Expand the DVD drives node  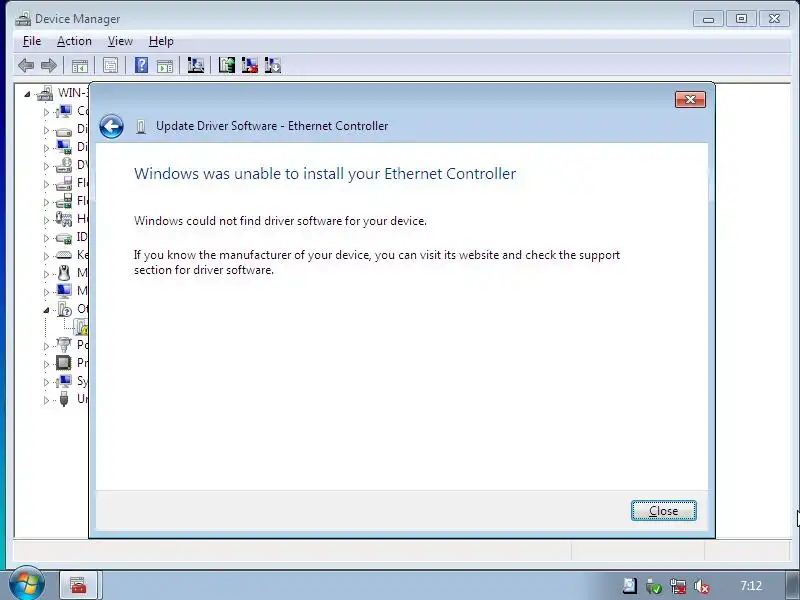46,166
